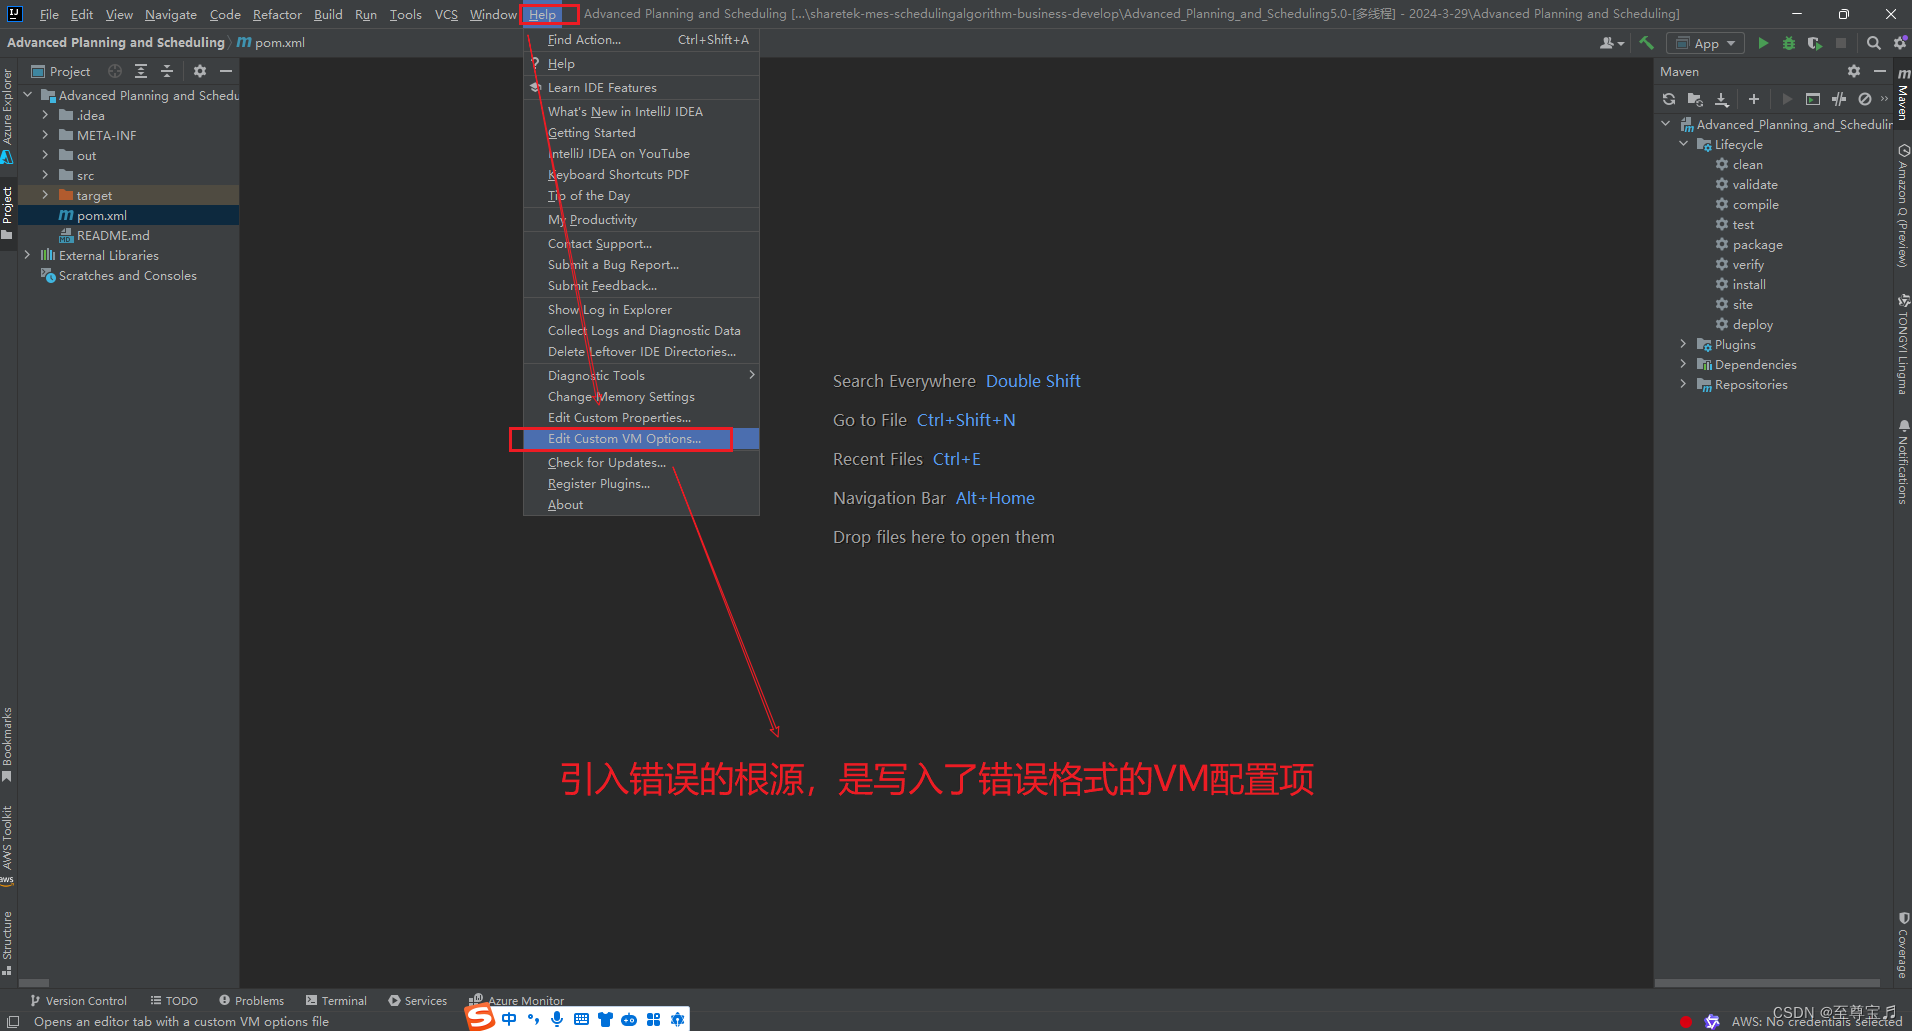Open IDE settings gear in top toolbar

(1900, 43)
